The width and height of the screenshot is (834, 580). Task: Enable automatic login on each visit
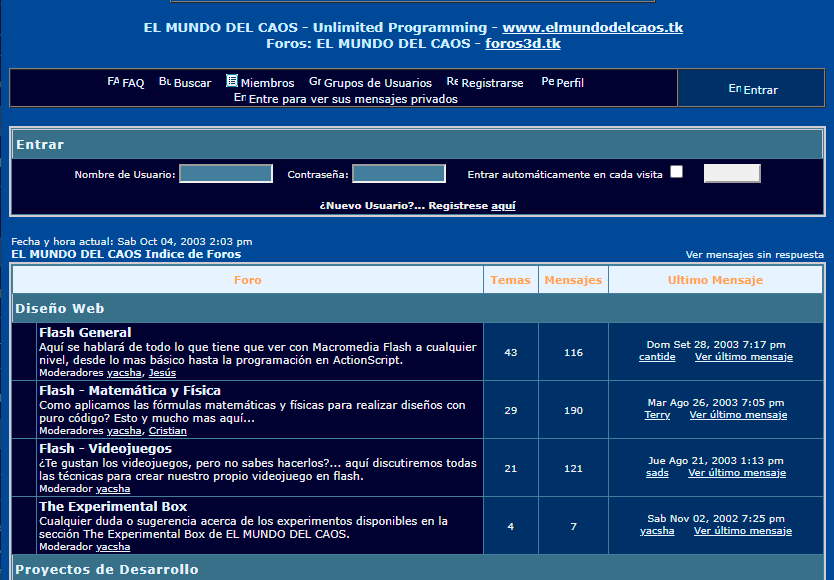pos(677,172)
